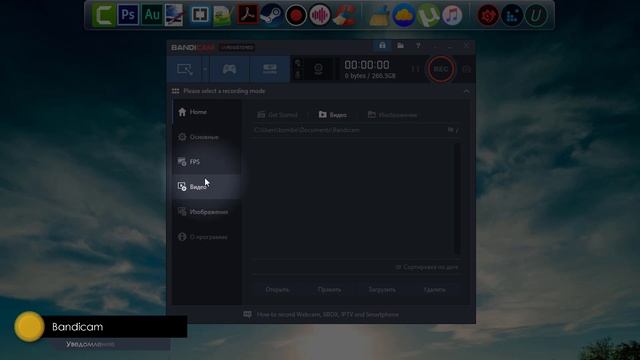Image resolution: width=640 pixels, height=360 pixels.
Task: Toggle the microphone icon under the webcam icon
Action: click(x=298, y=75)
